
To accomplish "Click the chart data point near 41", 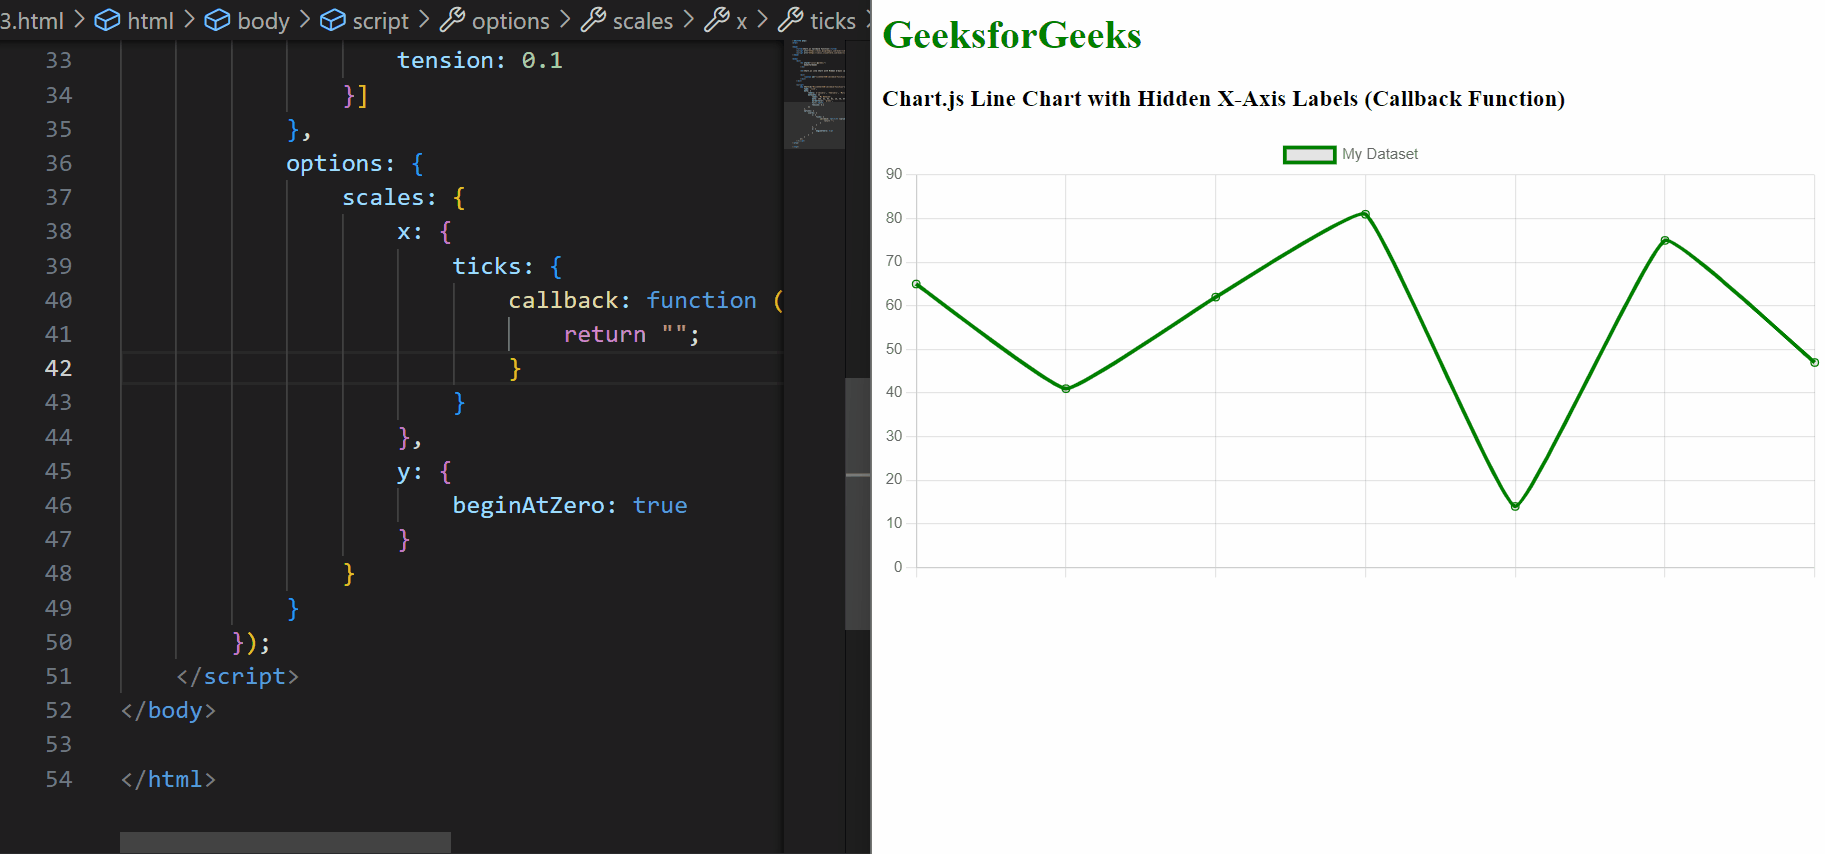I will pyautogui.click(x=1066, y=388).
